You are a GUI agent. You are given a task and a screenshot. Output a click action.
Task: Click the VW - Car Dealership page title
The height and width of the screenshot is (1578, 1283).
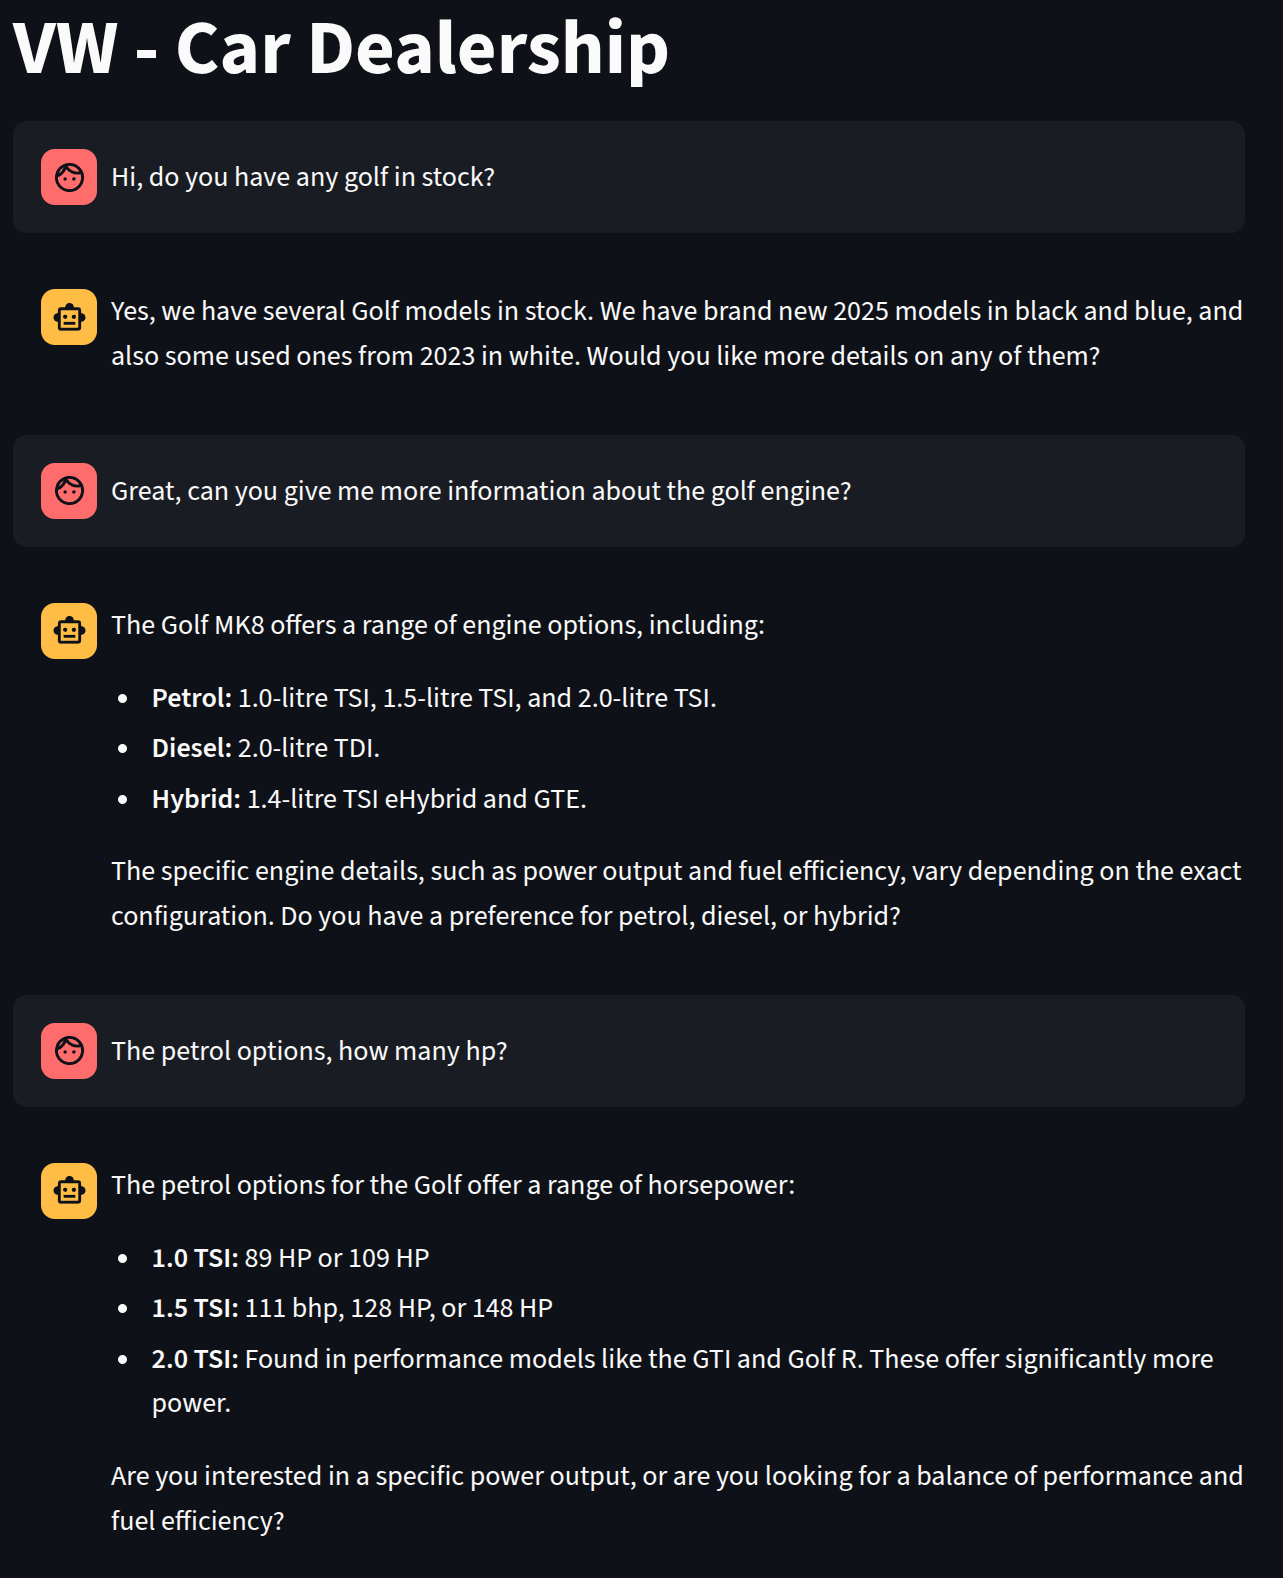[341, 48]
